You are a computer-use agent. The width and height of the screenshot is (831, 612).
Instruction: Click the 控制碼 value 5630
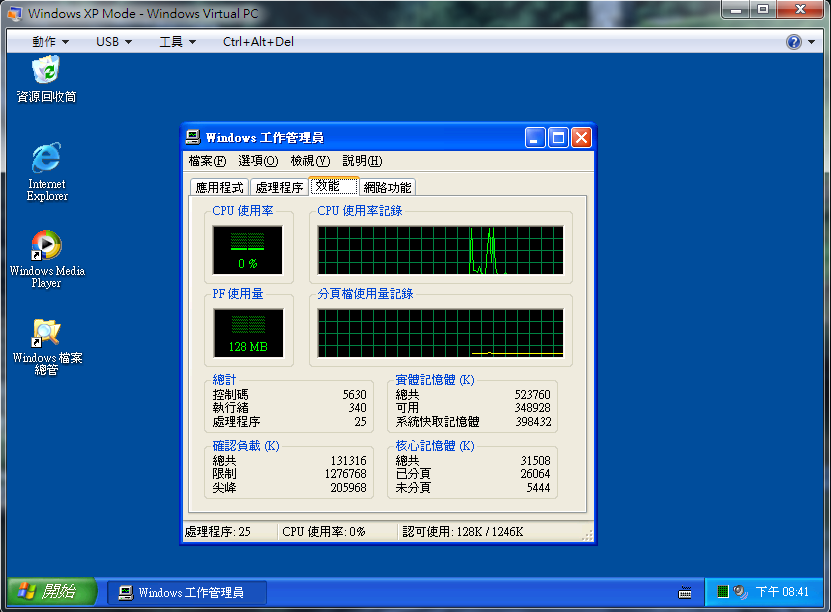(x=354, y=395)
